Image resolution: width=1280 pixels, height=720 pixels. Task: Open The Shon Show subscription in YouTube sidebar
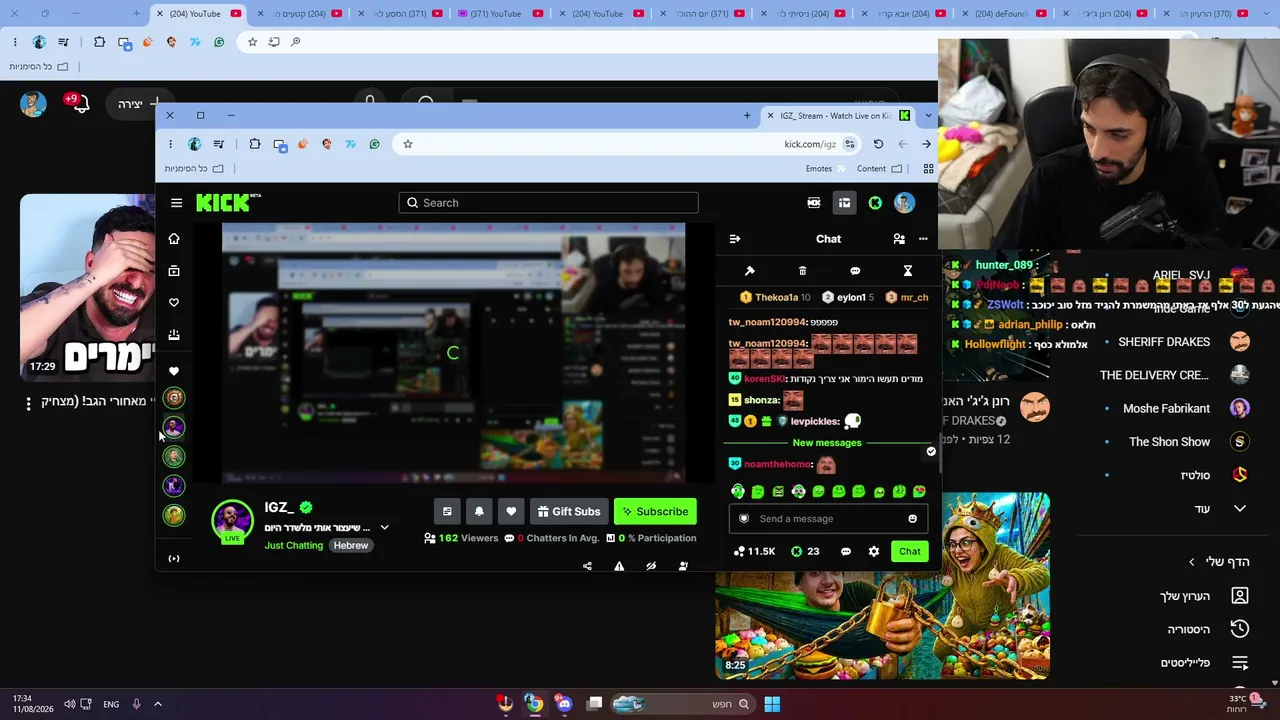[1179, 442]
